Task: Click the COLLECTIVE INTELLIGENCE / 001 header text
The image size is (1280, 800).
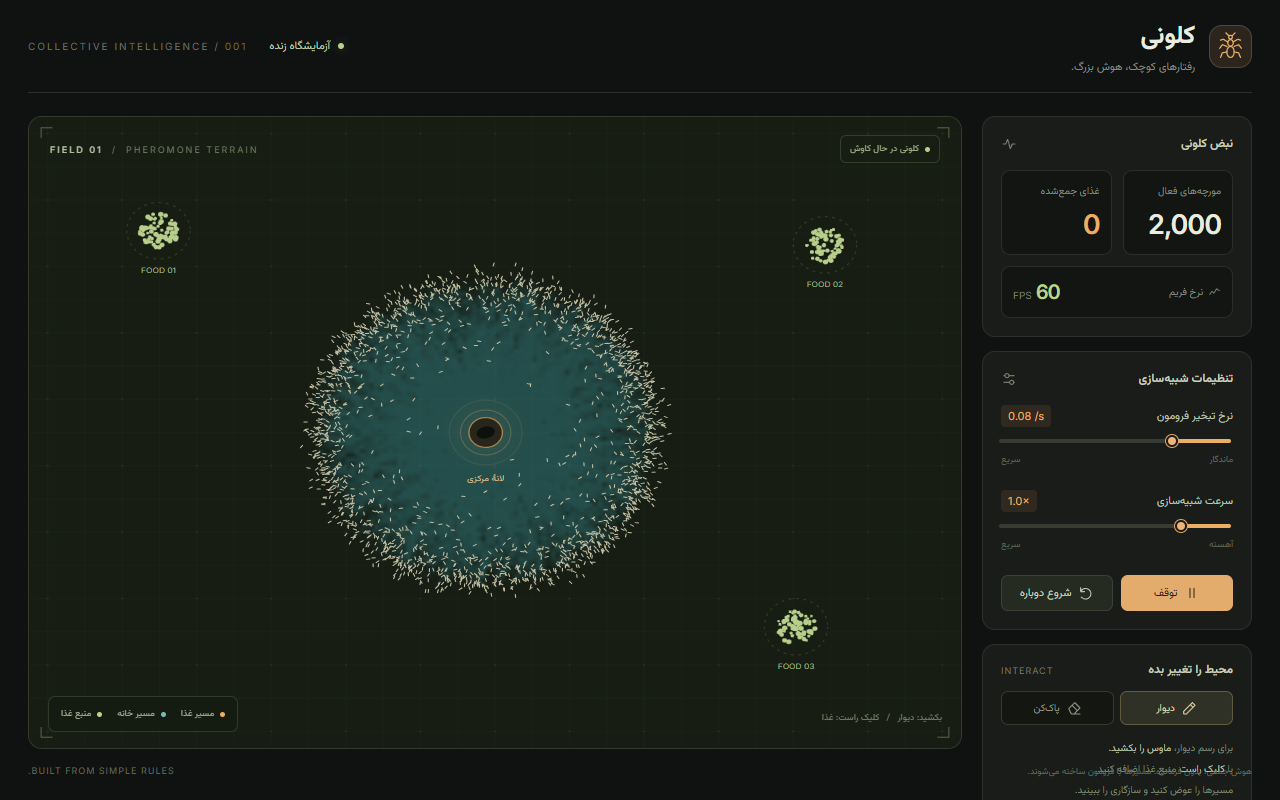Action: tap(137, 47)
